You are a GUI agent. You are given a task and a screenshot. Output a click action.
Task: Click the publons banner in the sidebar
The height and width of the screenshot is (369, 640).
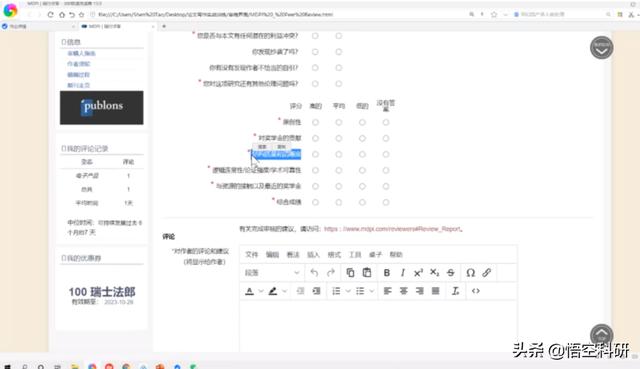(x=102, y=108)
